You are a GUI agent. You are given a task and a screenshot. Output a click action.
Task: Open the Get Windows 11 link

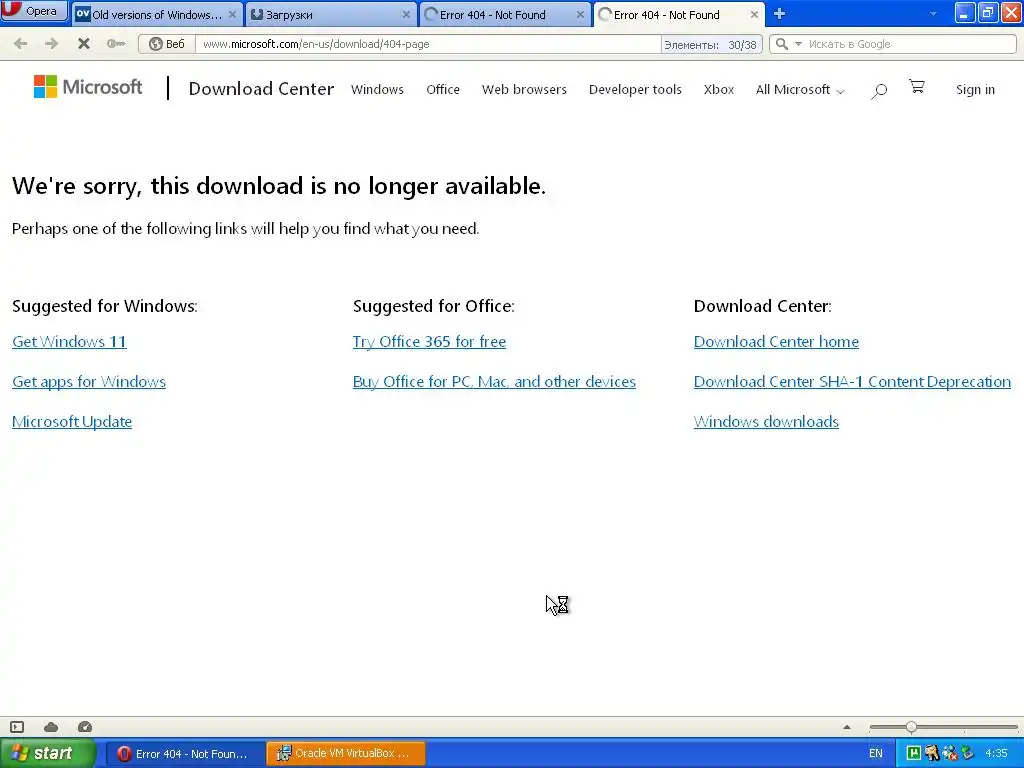pyautogui.click(x=69, y=342)
